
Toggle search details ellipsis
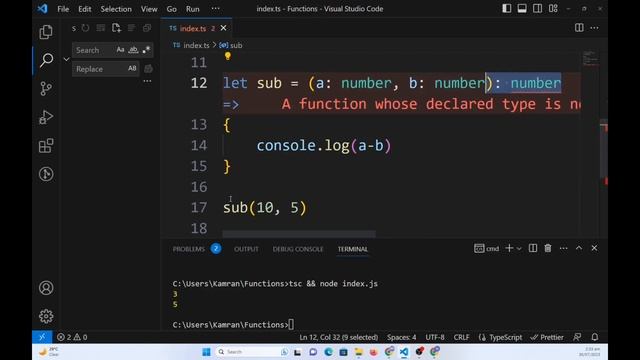[147, 81]
